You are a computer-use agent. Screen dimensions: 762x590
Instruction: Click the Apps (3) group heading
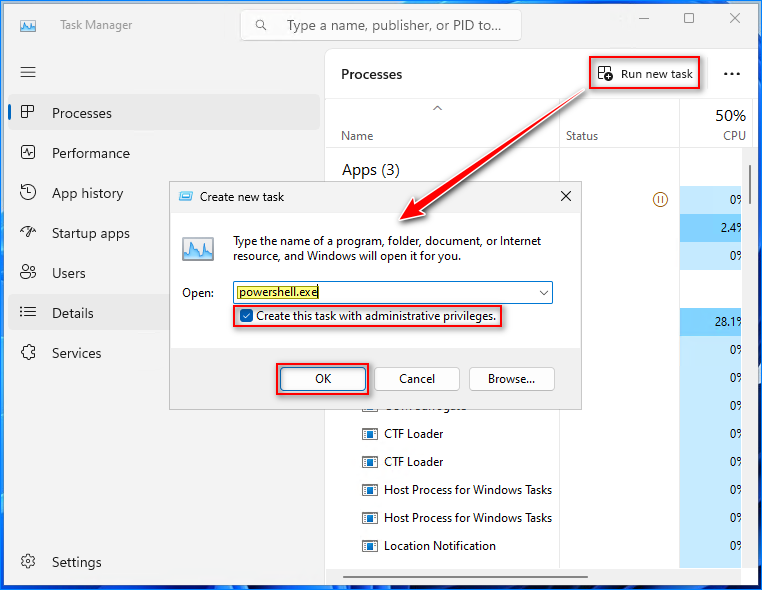tap(371, 170)
